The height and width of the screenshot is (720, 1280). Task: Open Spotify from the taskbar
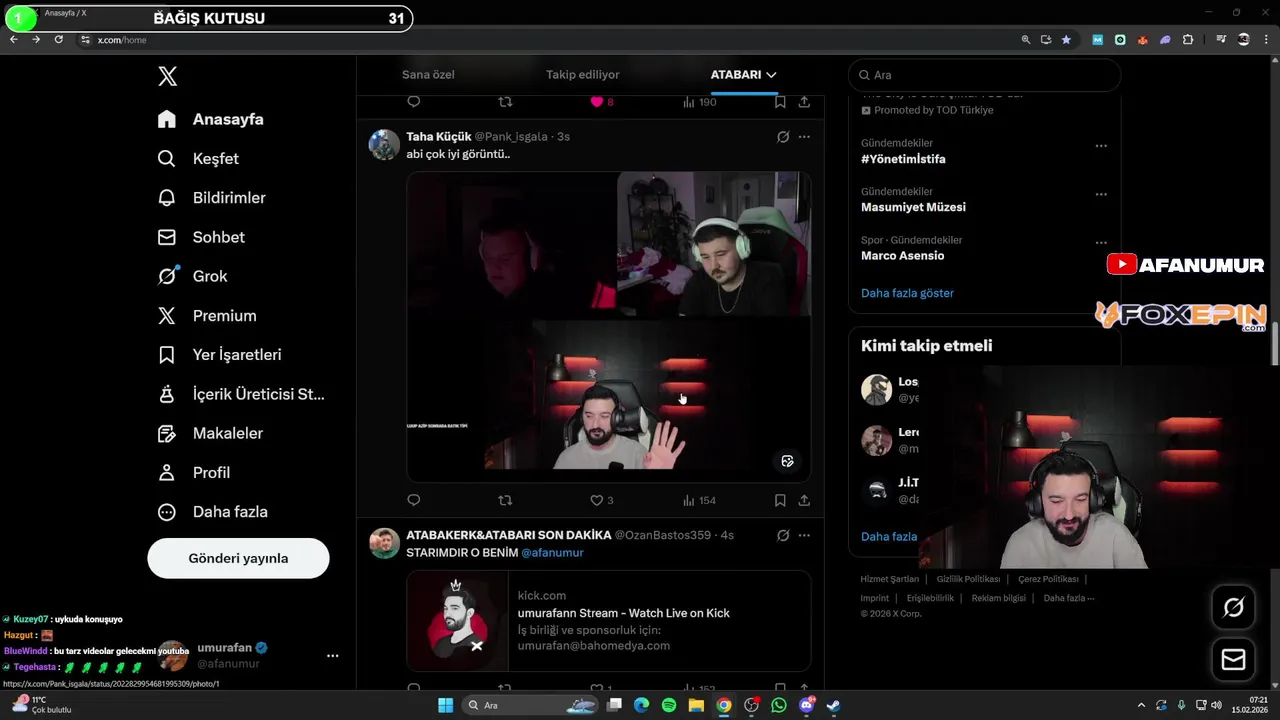pos(669,705)
